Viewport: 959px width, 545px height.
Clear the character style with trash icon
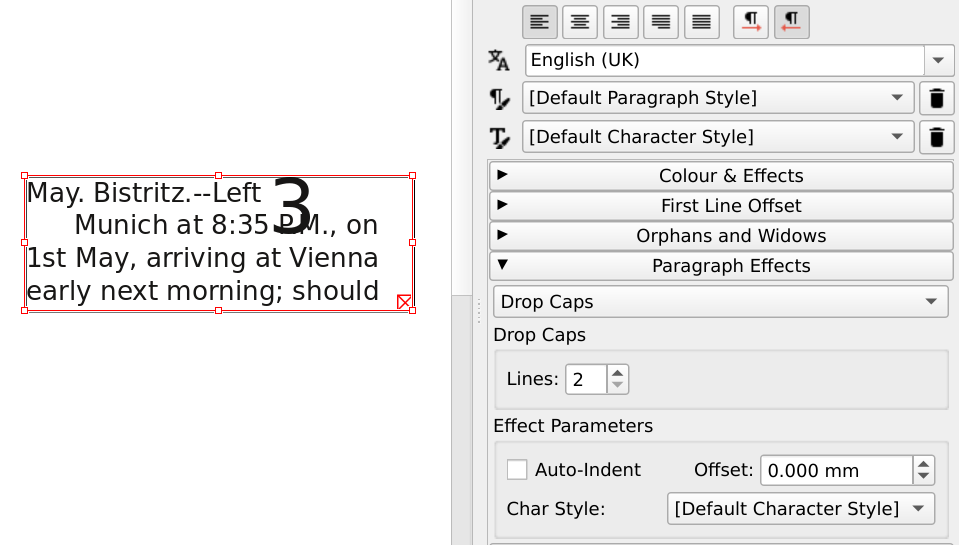[936, 137]
